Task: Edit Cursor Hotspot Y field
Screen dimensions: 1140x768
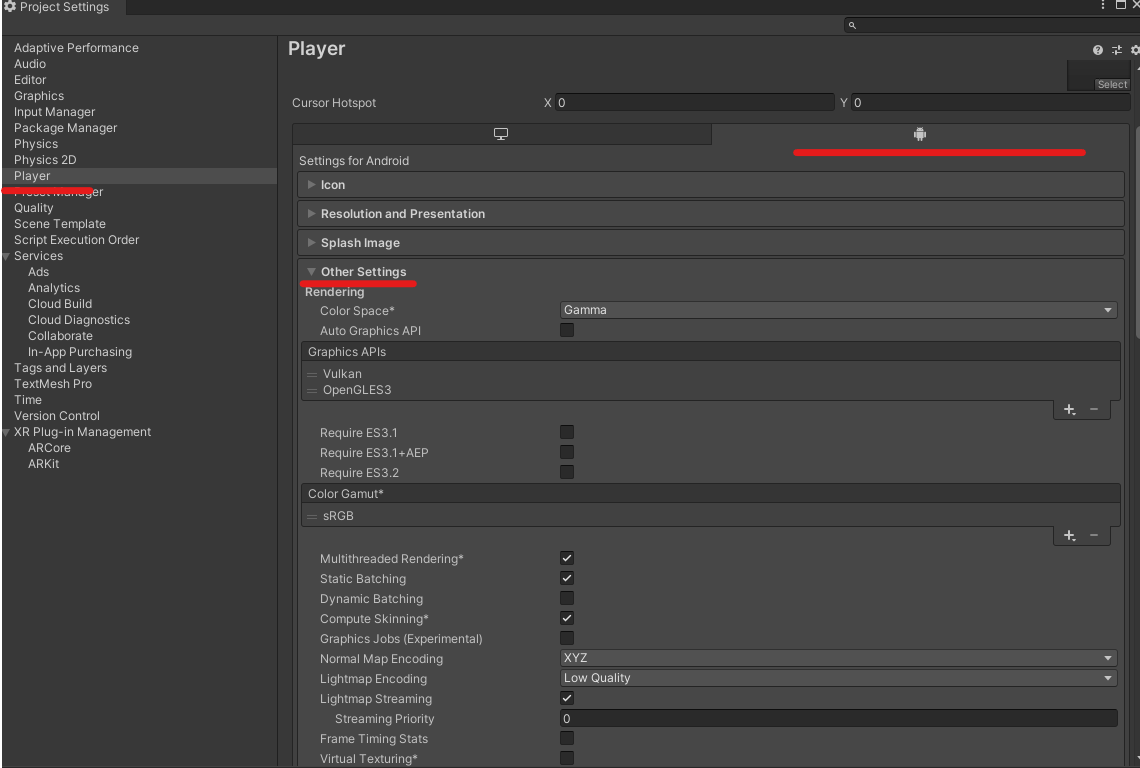Action: click(x=991, y=103)
